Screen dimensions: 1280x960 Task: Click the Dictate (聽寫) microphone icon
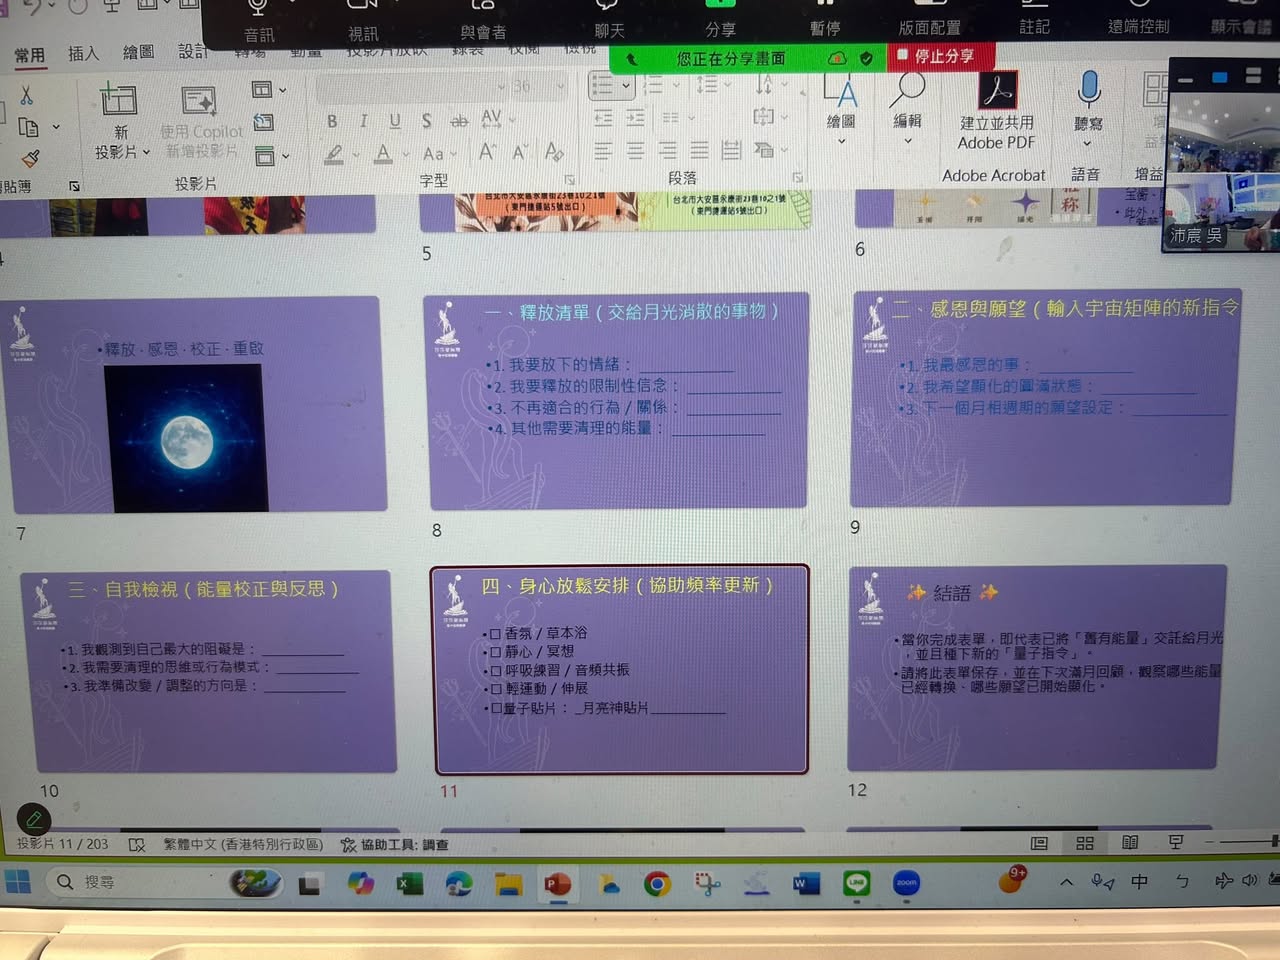[x=1088, y=91]
